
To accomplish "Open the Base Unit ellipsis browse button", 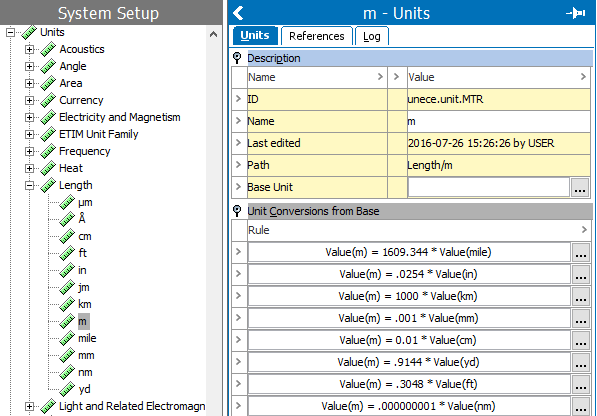I will [x=580, y=187].
